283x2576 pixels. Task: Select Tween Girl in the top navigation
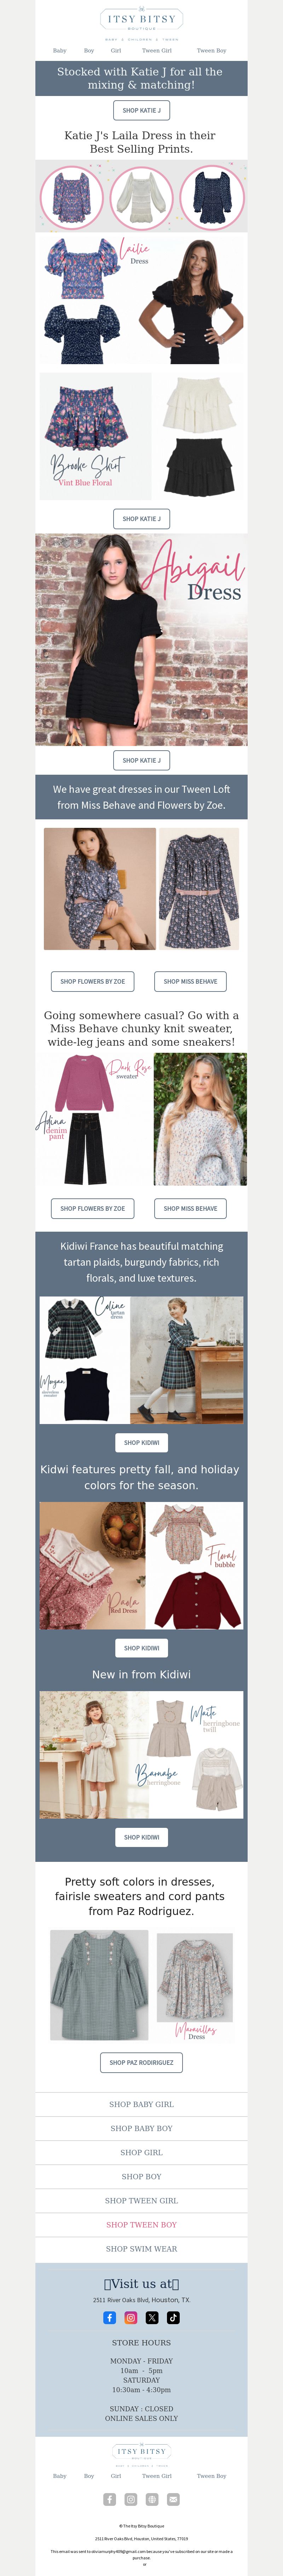point(157,50)
